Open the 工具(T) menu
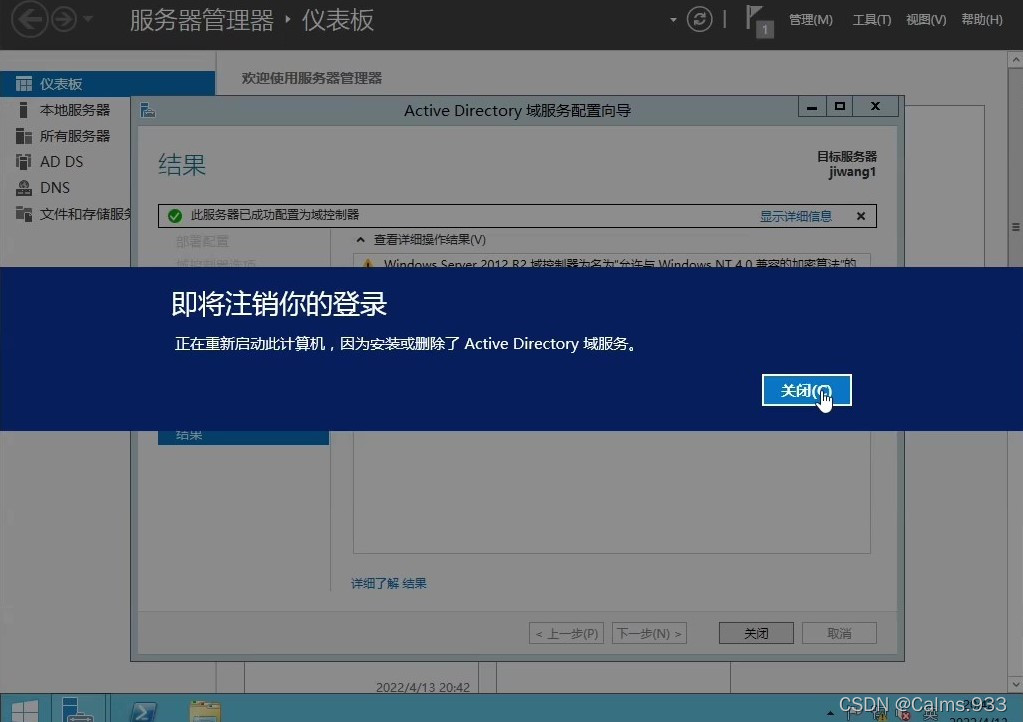 (x=872, y=20)
